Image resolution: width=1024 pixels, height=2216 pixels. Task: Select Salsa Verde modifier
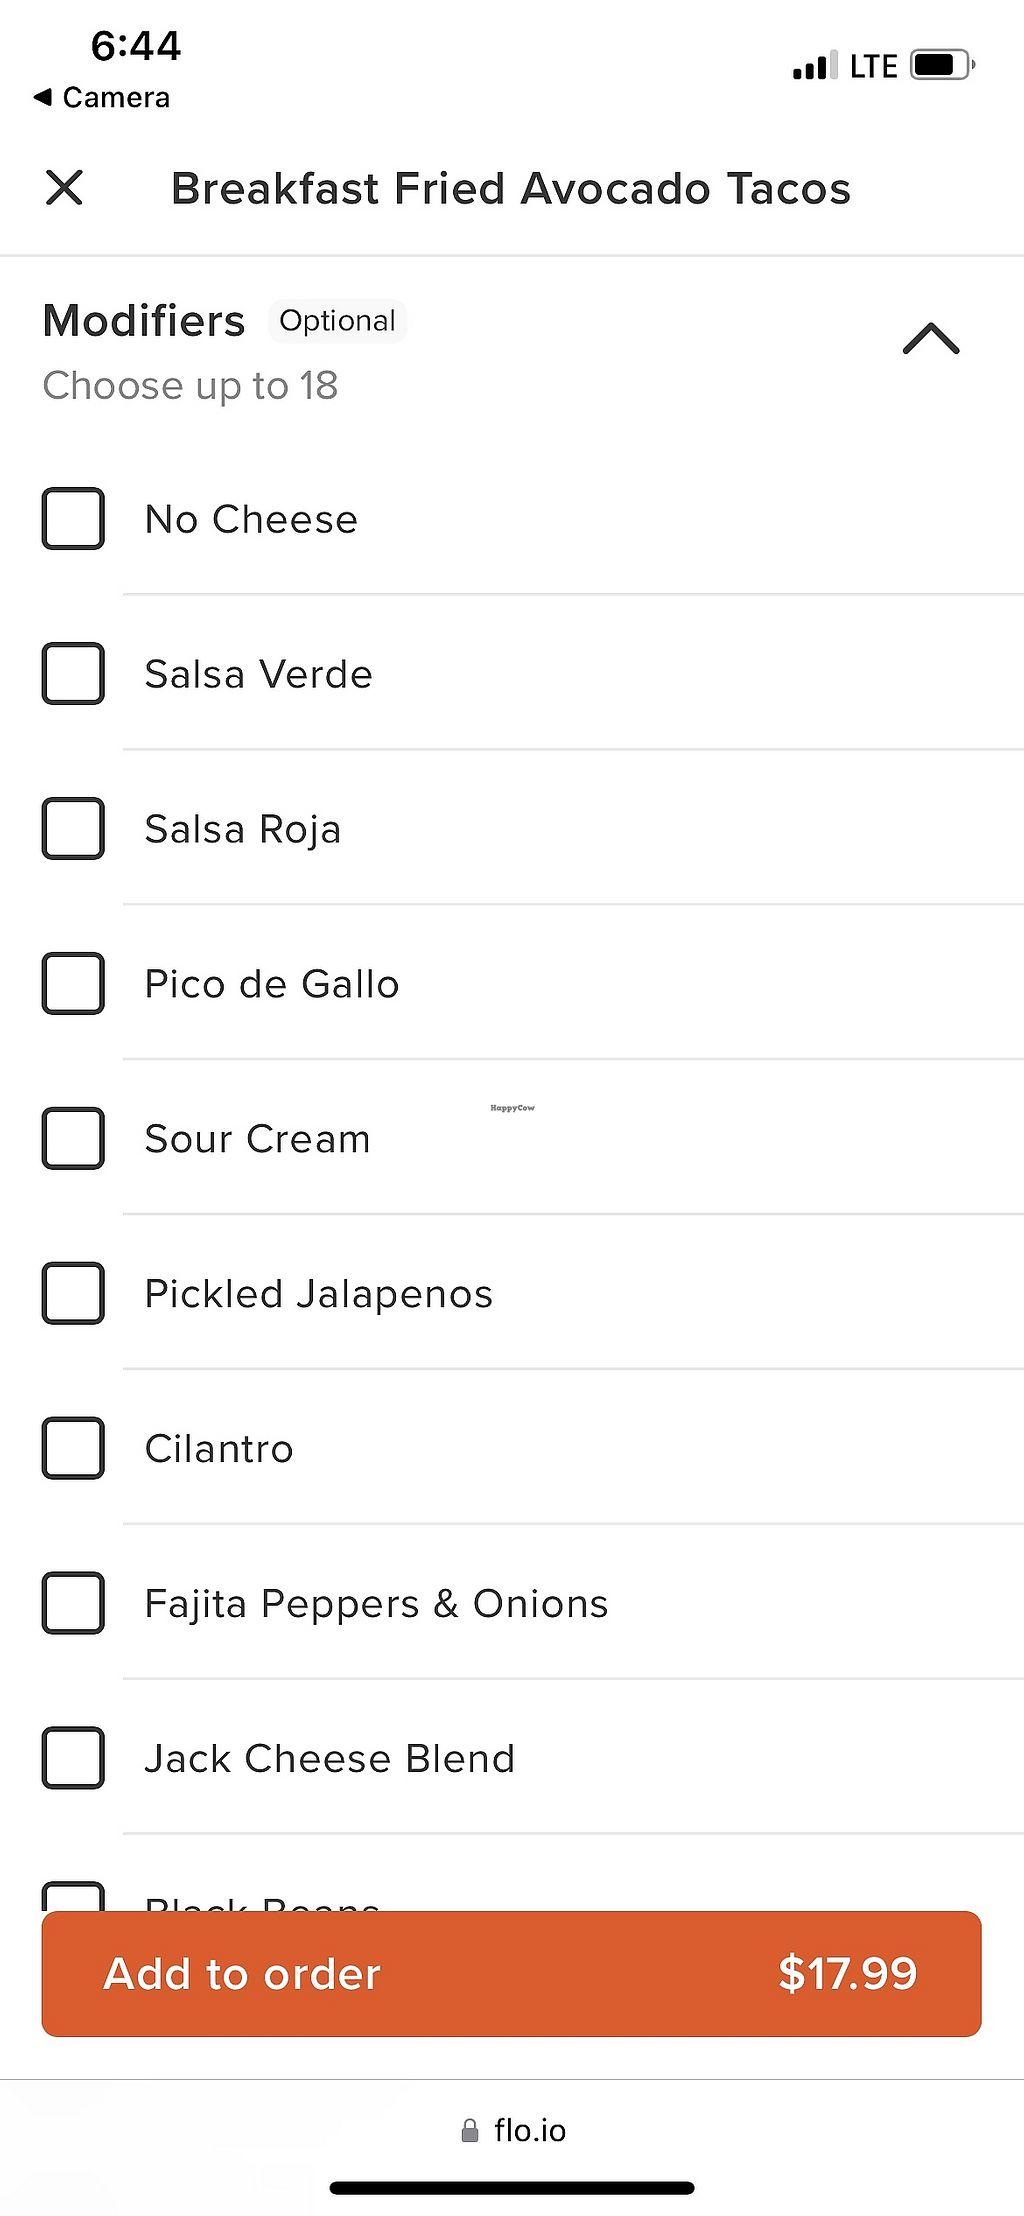tap(73, 674)
